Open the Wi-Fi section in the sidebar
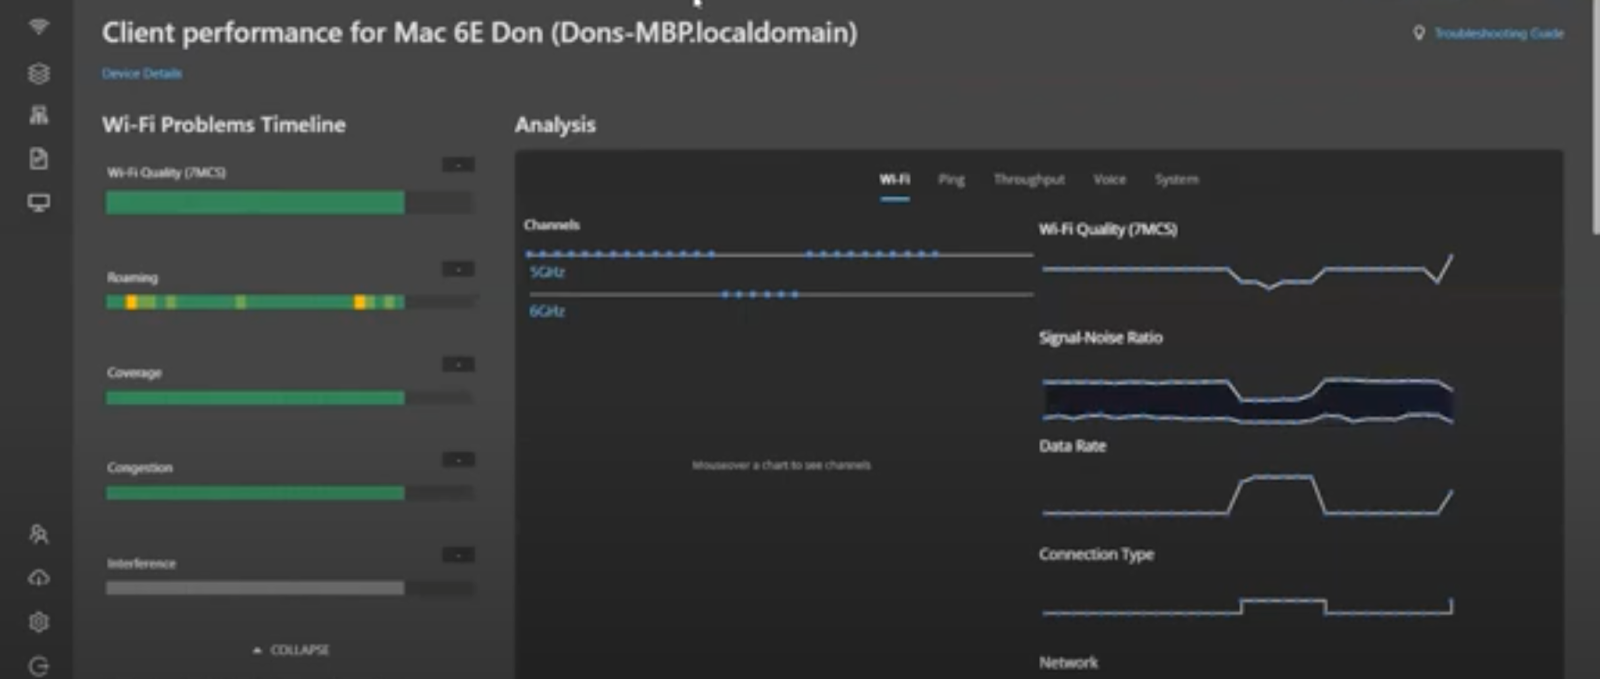 pyautogui.click(x=38, y=27)
